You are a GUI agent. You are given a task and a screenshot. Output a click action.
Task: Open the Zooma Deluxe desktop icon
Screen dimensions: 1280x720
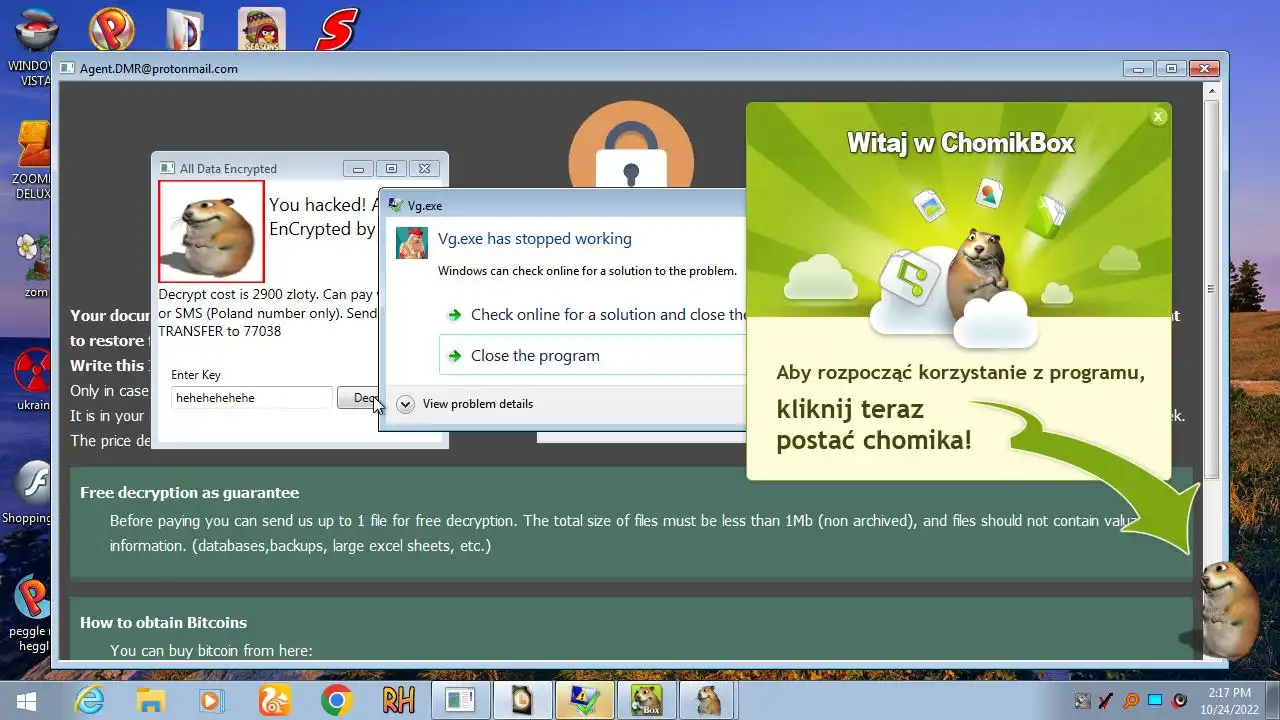(32, 160)
